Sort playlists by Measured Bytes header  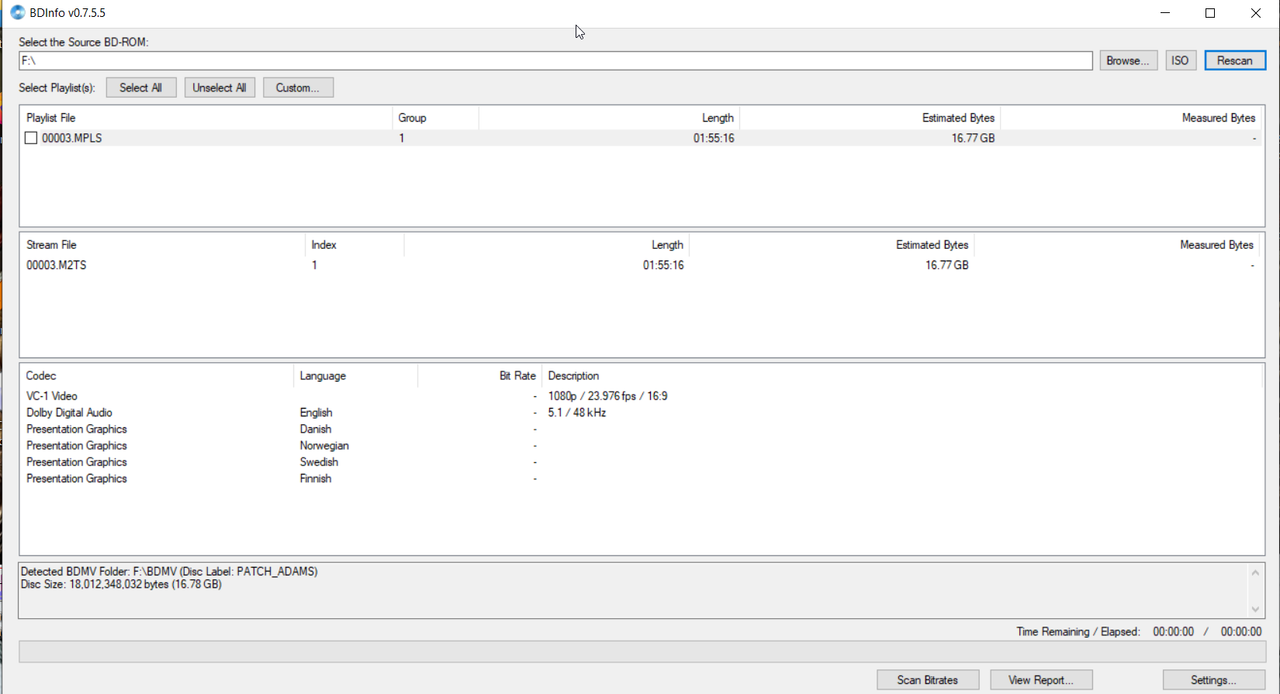click(1130, 118)
